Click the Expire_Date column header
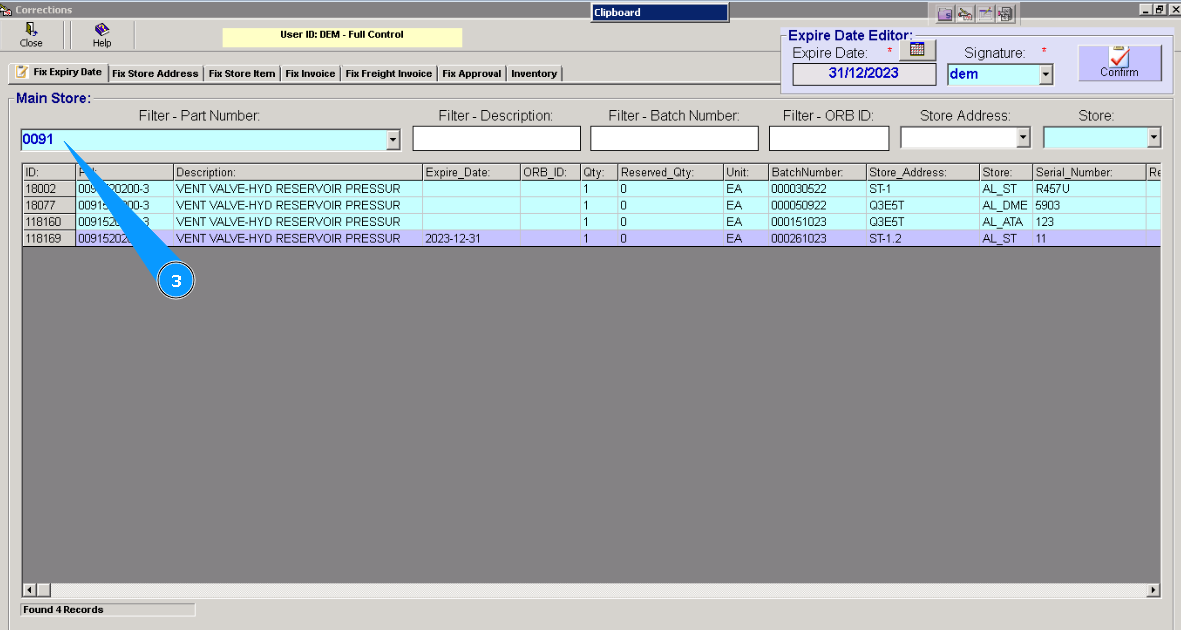Viewport: 1181px width, 633px height. pos(471,173)
